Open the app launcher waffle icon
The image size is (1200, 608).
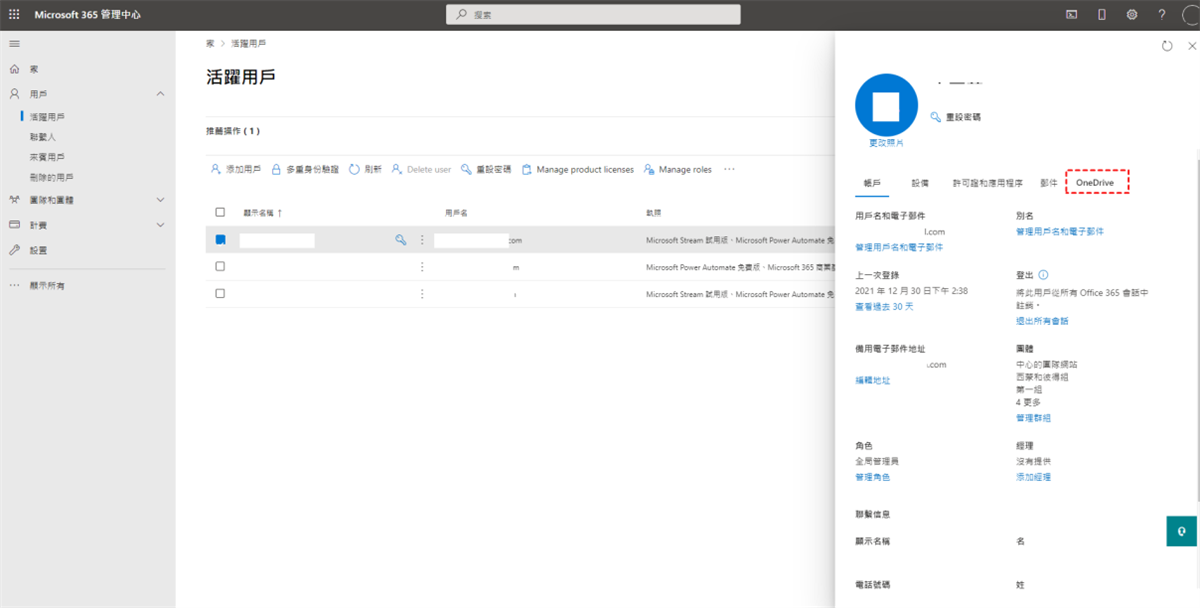point(14,15)
